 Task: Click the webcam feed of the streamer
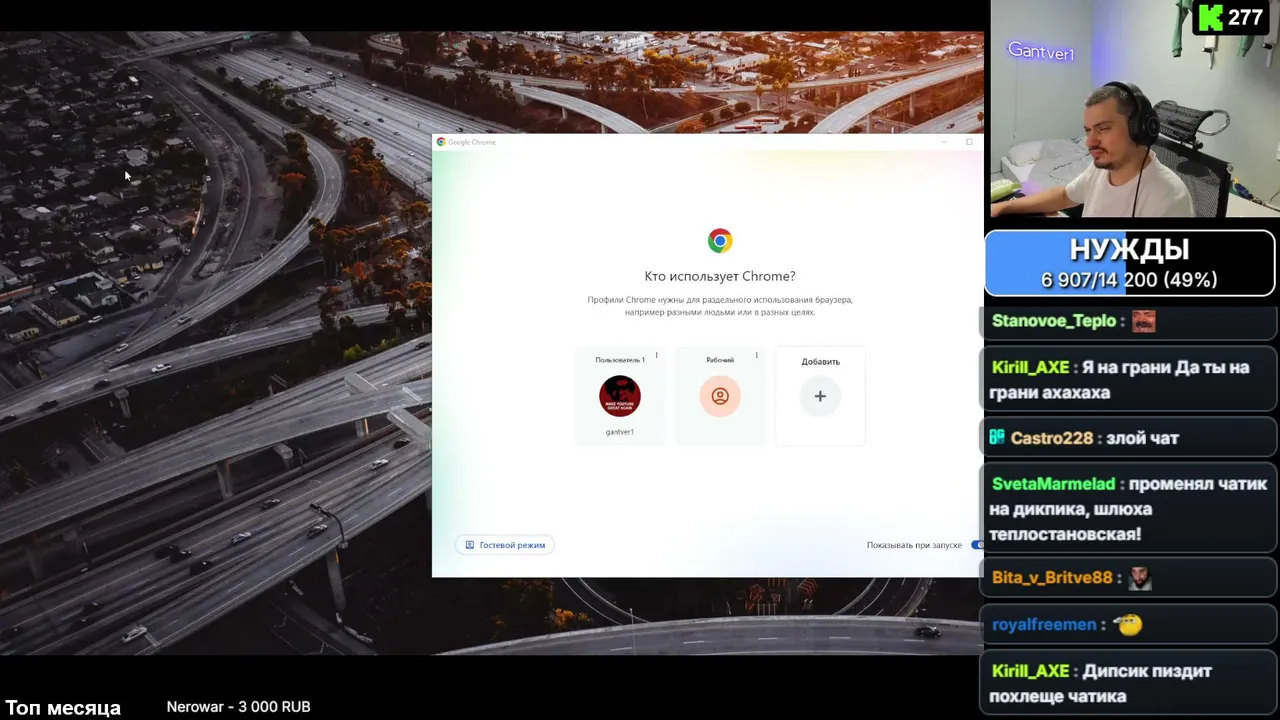tap(1135, 108)
